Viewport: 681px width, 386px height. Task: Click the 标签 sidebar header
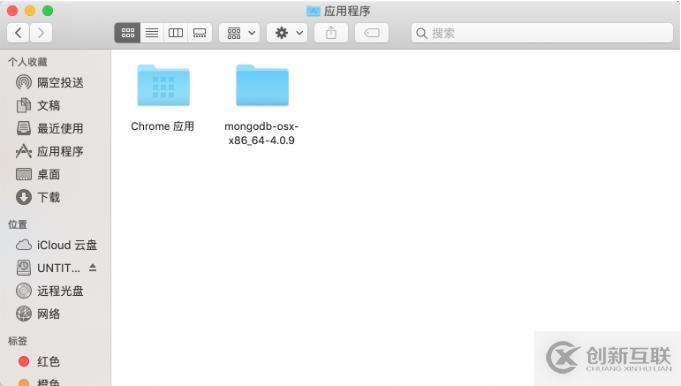point(17,340)
